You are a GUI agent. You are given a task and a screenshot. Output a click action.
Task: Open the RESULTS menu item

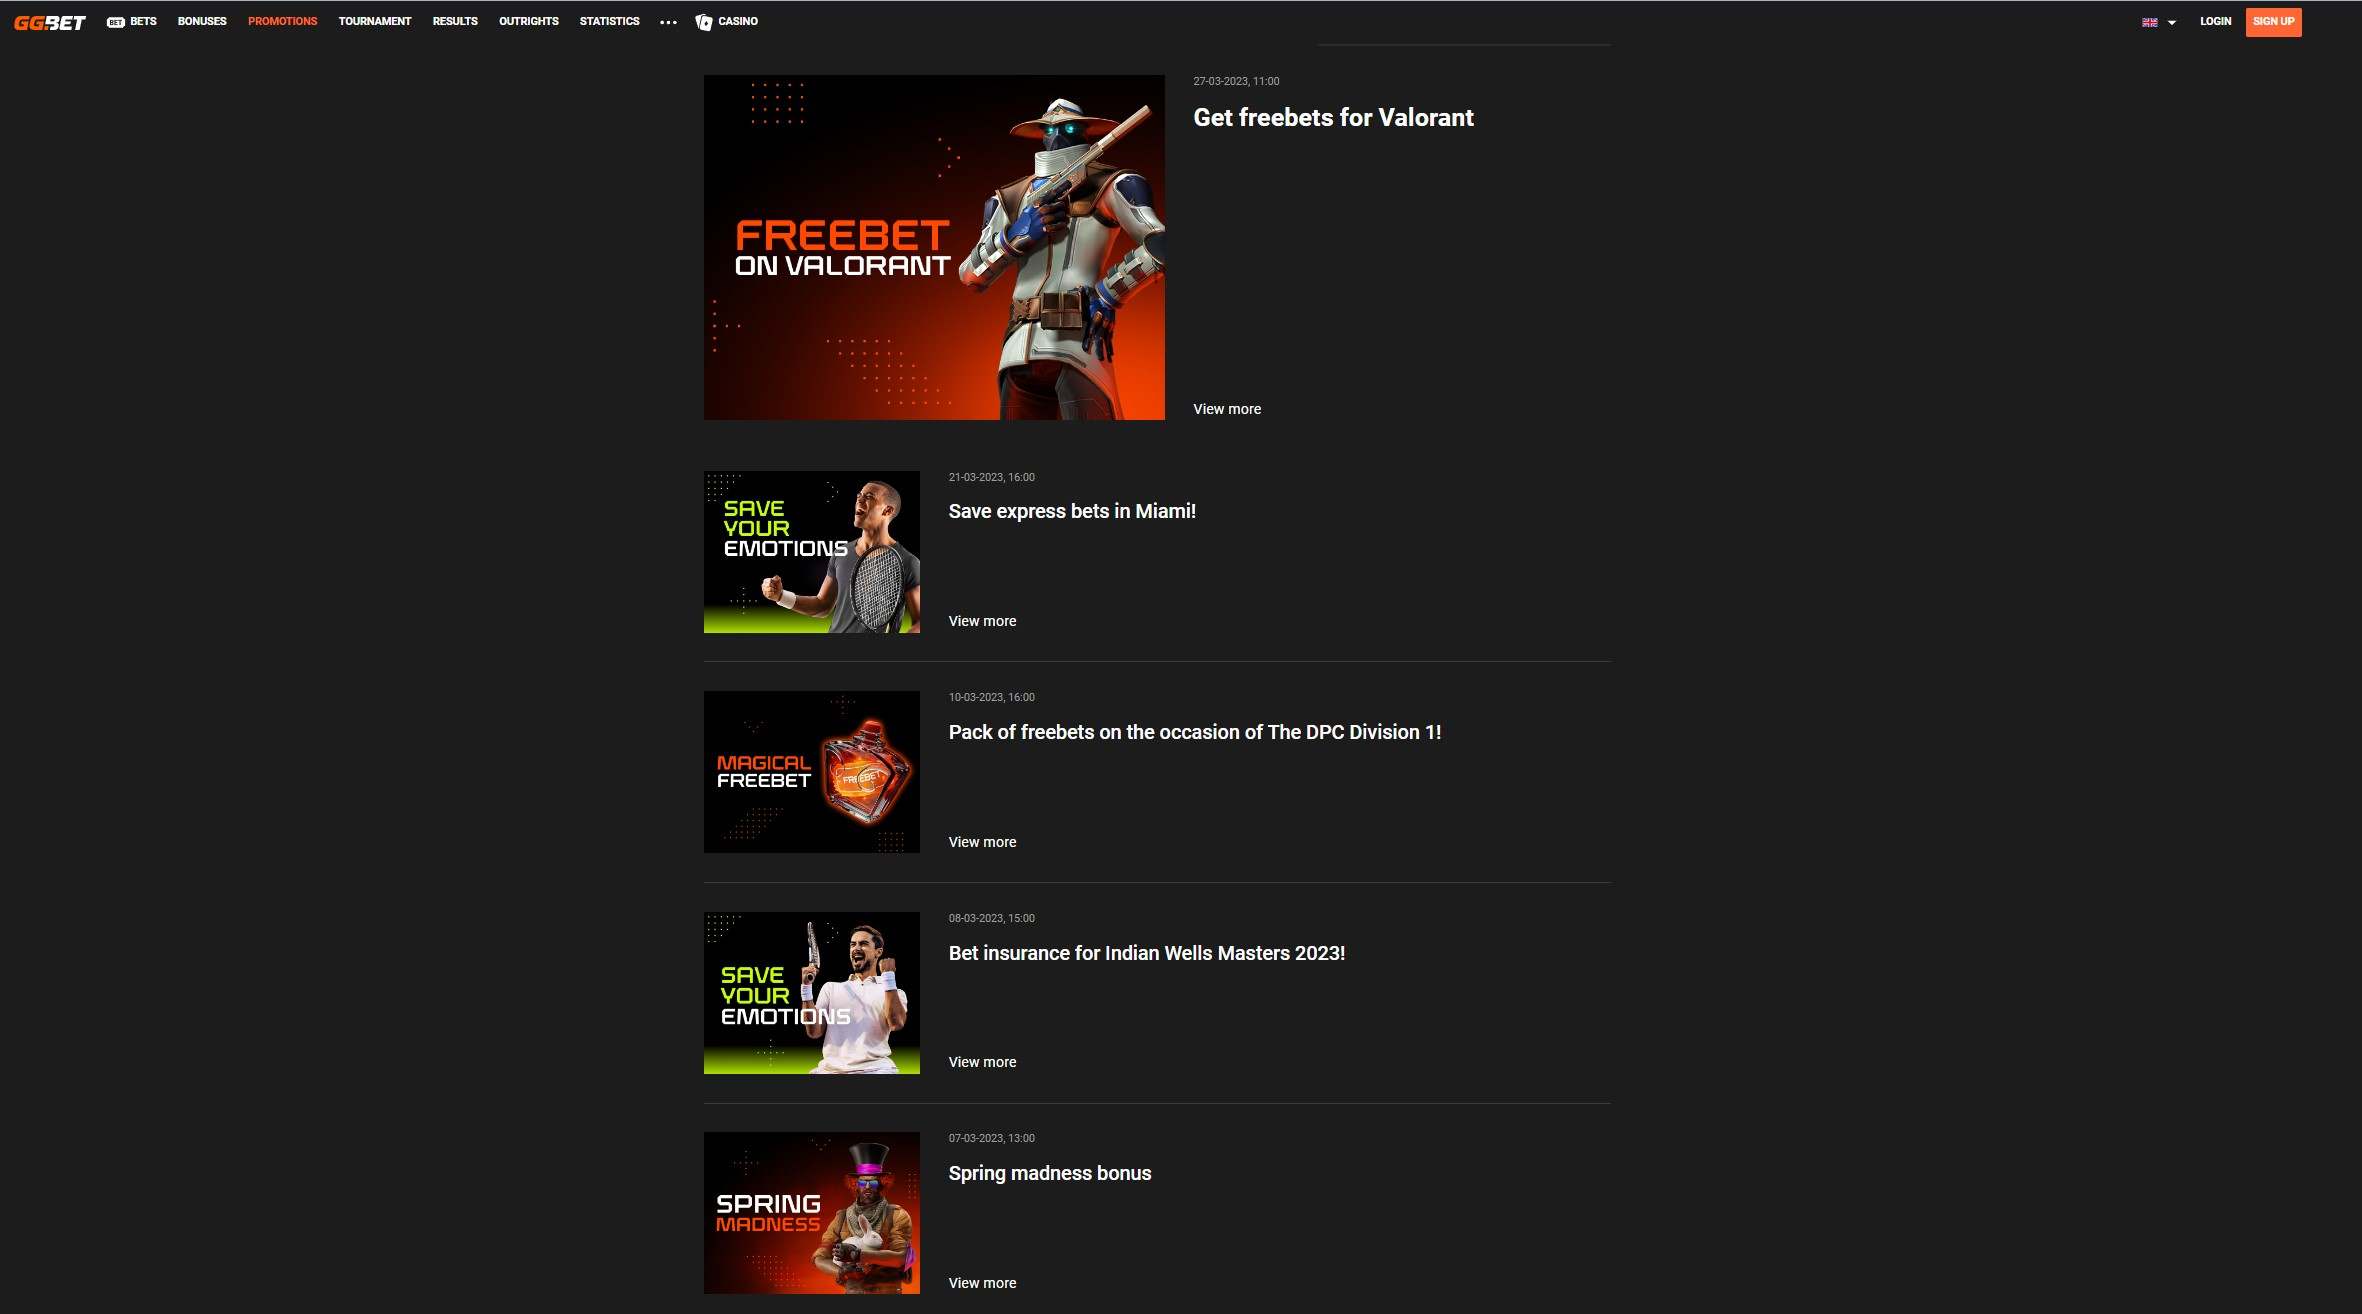coord(455,21)
